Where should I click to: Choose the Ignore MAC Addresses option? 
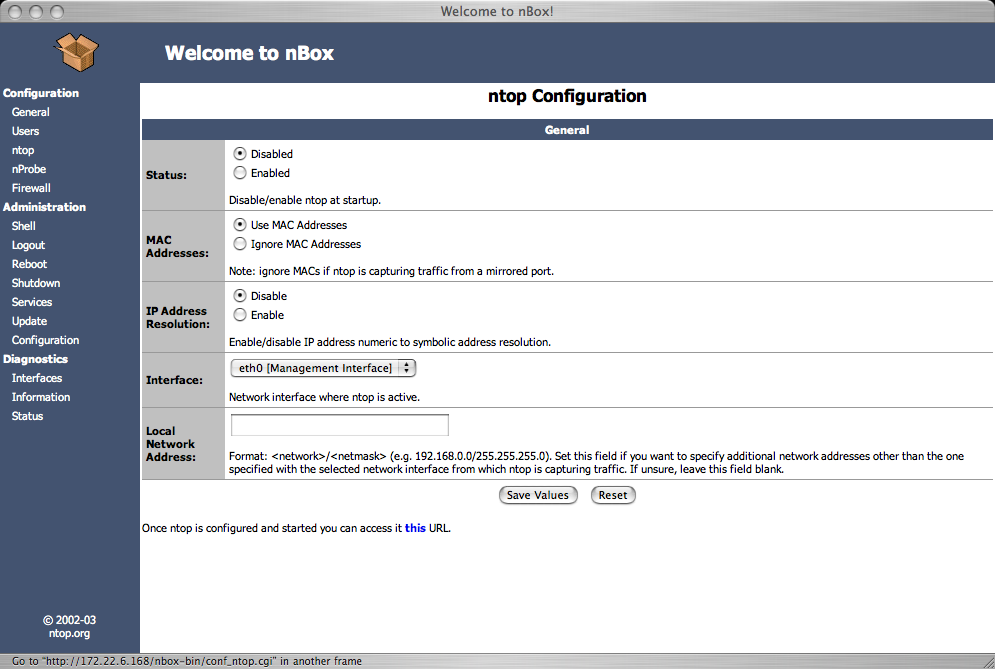(240, 244)
